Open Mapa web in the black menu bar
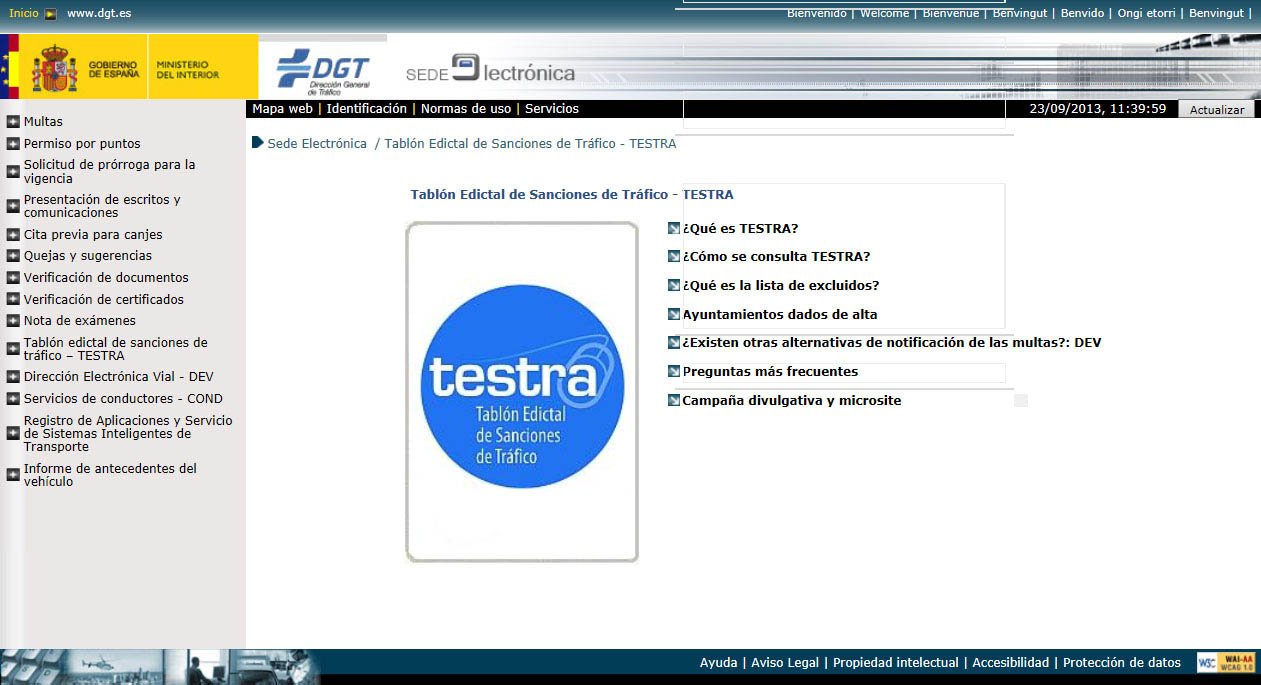1261x685 pixels. 282,109
